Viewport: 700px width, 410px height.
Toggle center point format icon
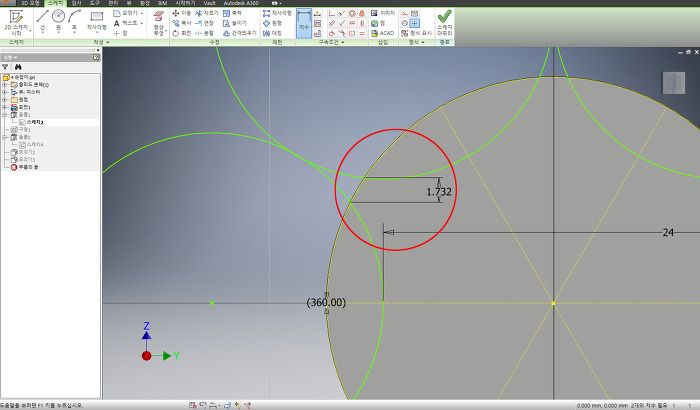(415, 23)
